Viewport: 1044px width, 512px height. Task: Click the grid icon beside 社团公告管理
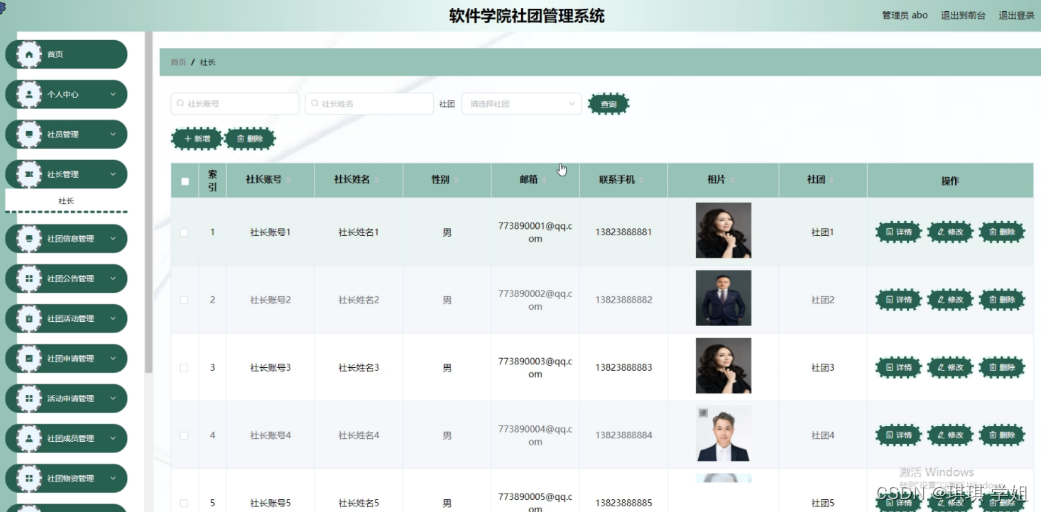[x=29, y=278]
